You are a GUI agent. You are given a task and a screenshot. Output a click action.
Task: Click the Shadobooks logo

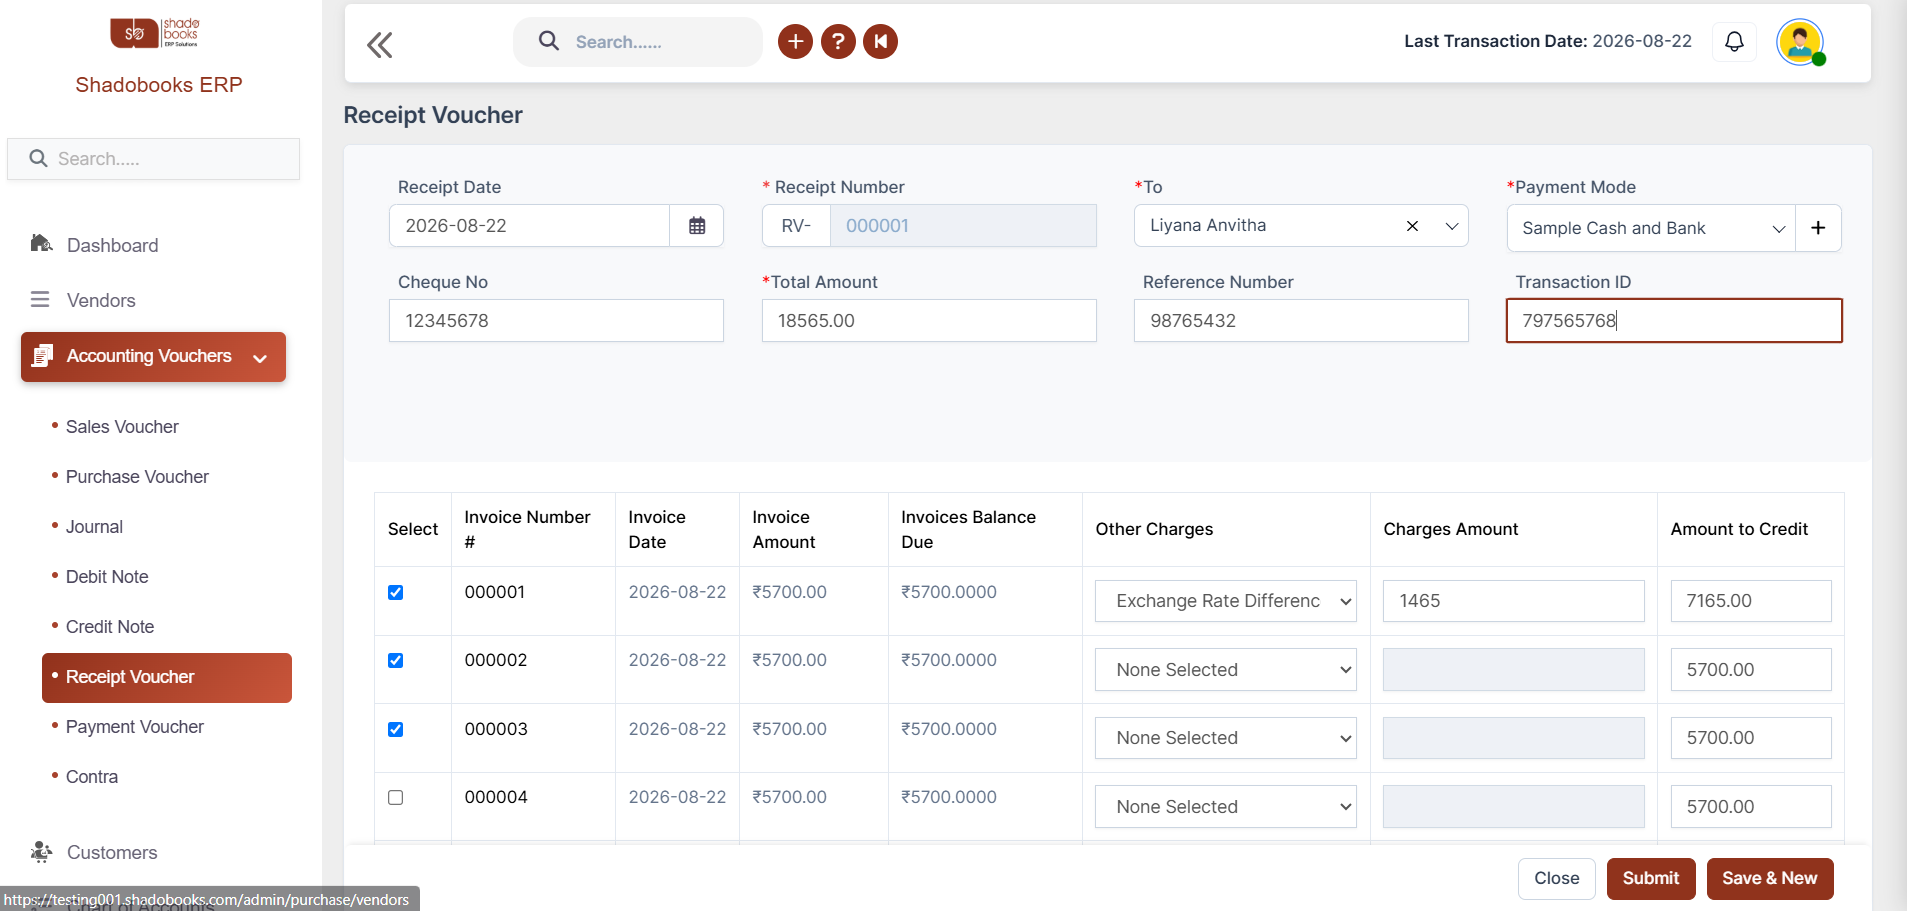point(155,33)
